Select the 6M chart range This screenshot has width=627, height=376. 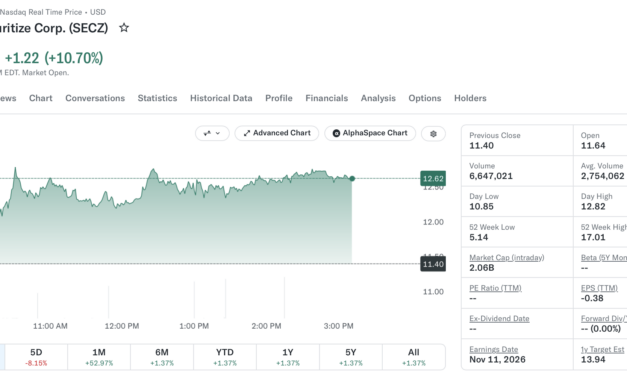(x=162, y=357)
